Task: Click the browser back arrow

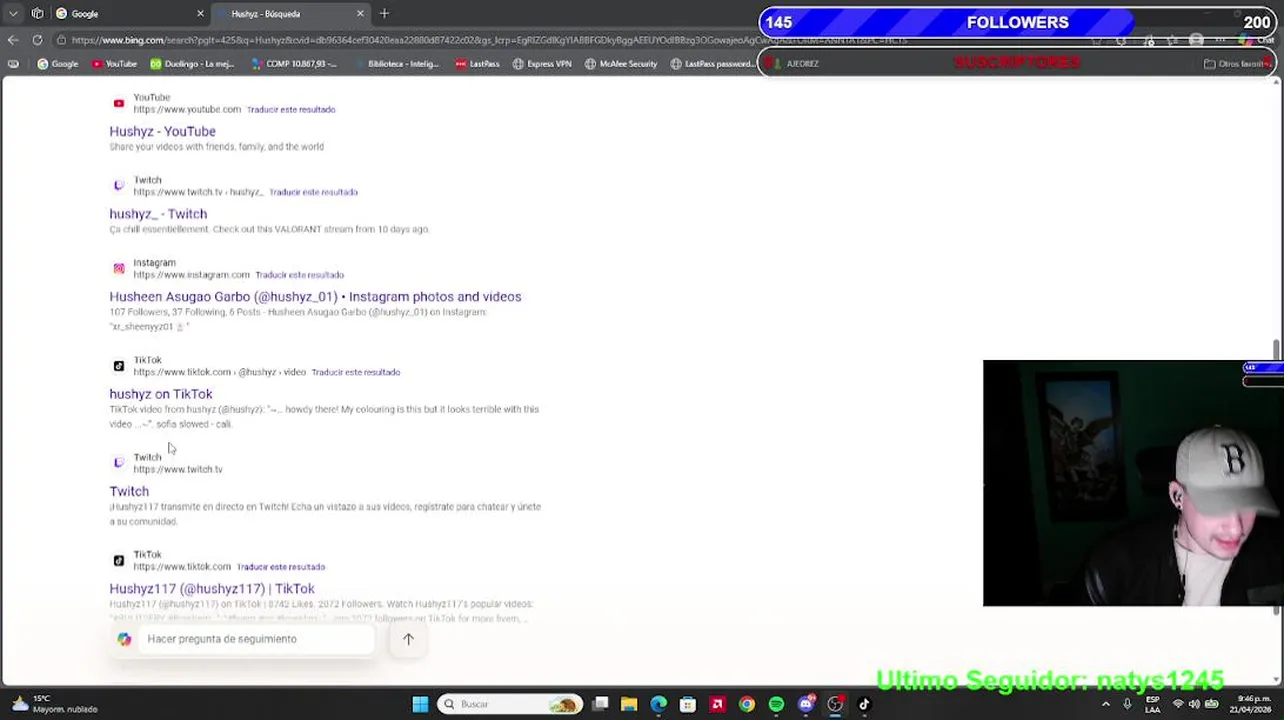Action: pos(13,40)
